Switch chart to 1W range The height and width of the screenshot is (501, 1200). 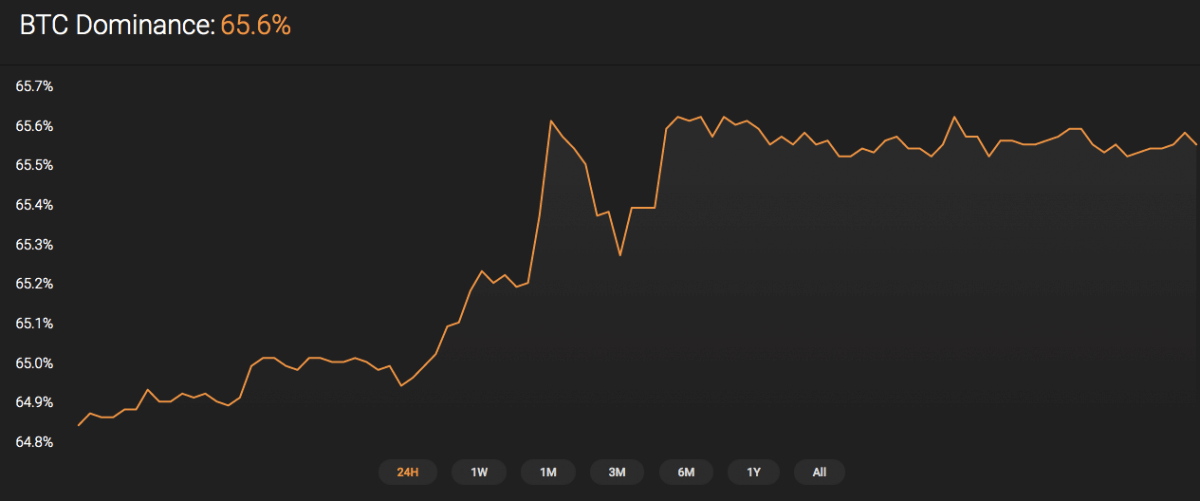click(479, 472)
